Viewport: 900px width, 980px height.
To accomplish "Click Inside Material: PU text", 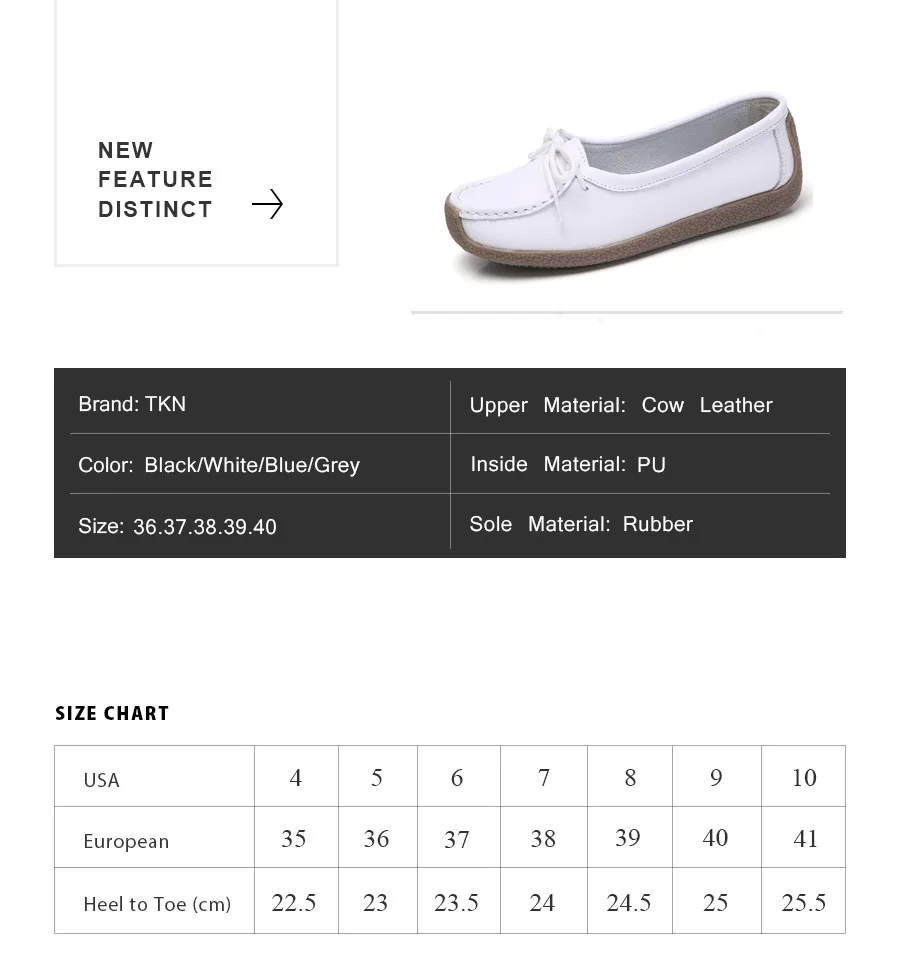I will pos(568,464).
